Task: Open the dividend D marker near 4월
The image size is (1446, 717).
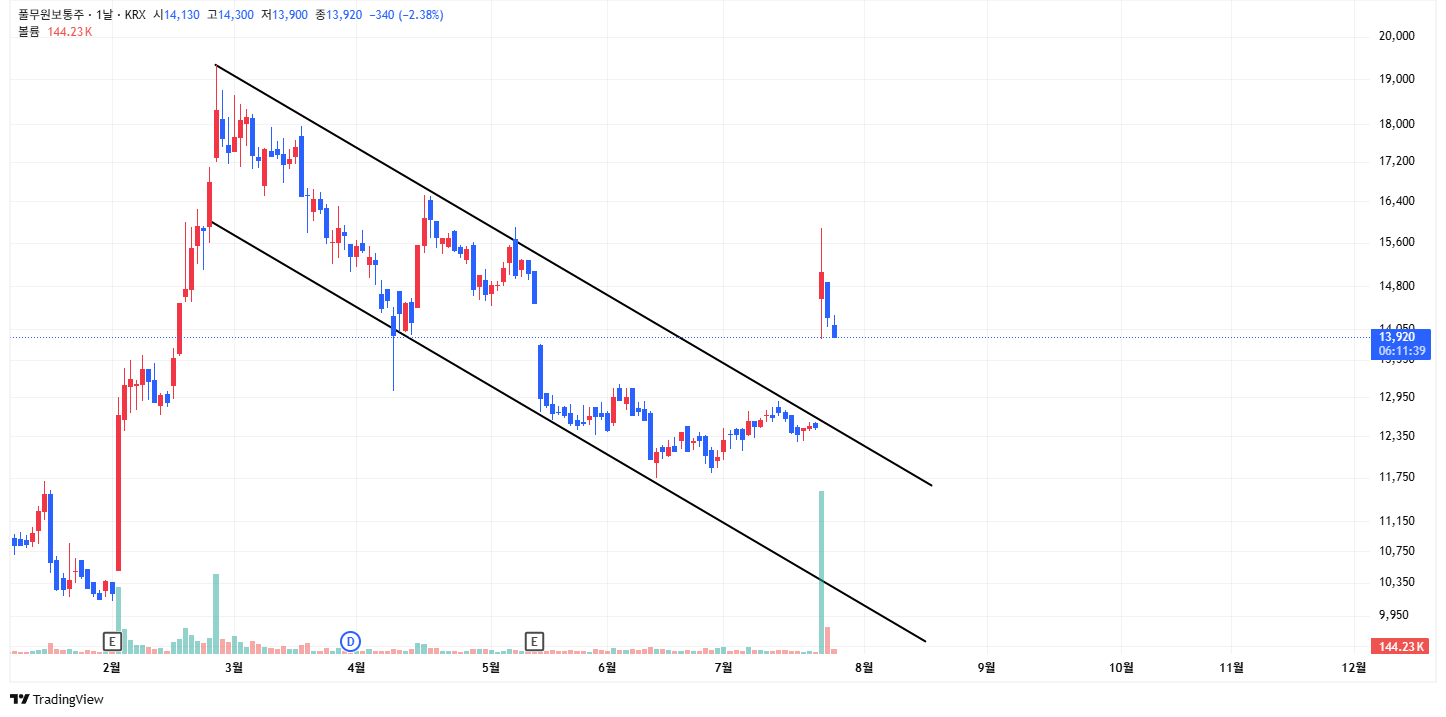Action: pyautogui.click(x=350, y=640)
